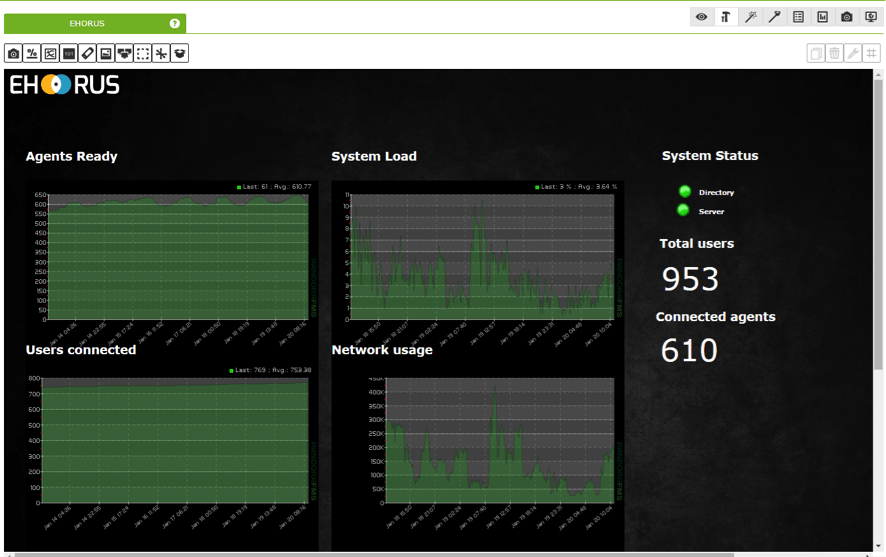
Task: Click the scrollbar up arrow
Action: (878, 74)
